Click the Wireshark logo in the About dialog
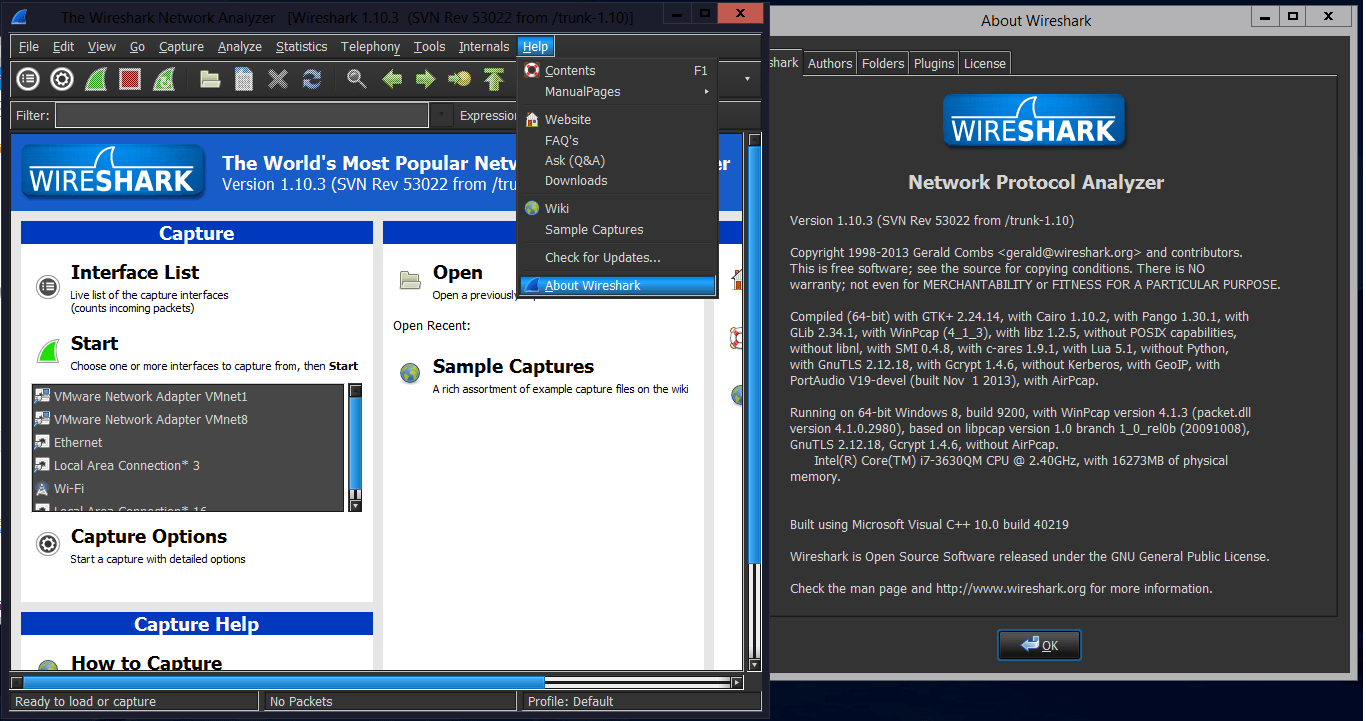Screen dimensions: 1366x721 [1035, 122]
